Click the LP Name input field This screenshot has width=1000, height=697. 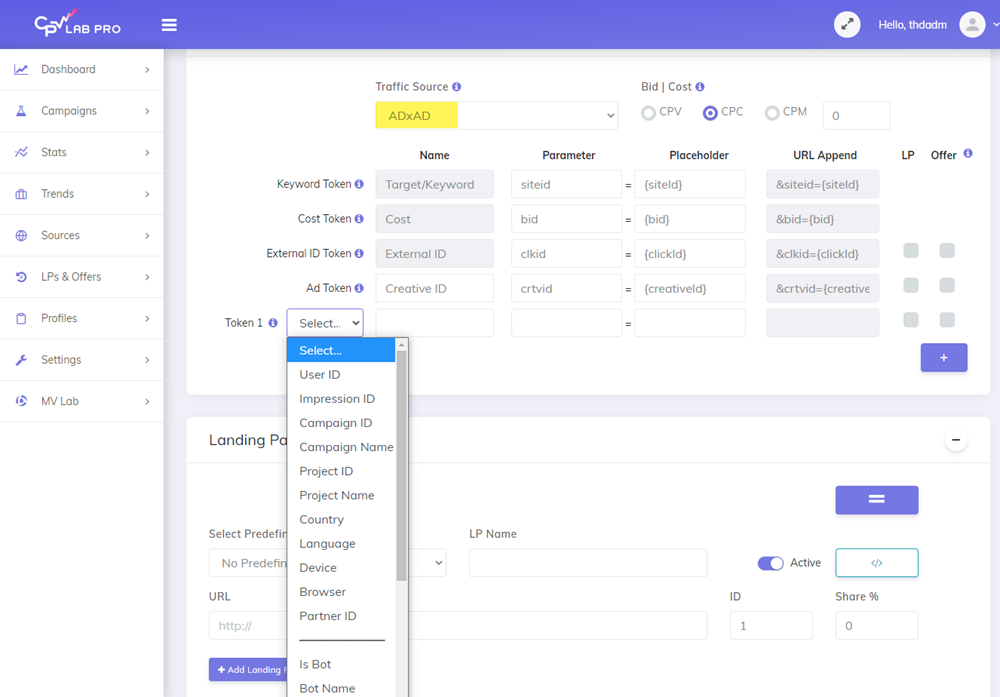point(588,563)
